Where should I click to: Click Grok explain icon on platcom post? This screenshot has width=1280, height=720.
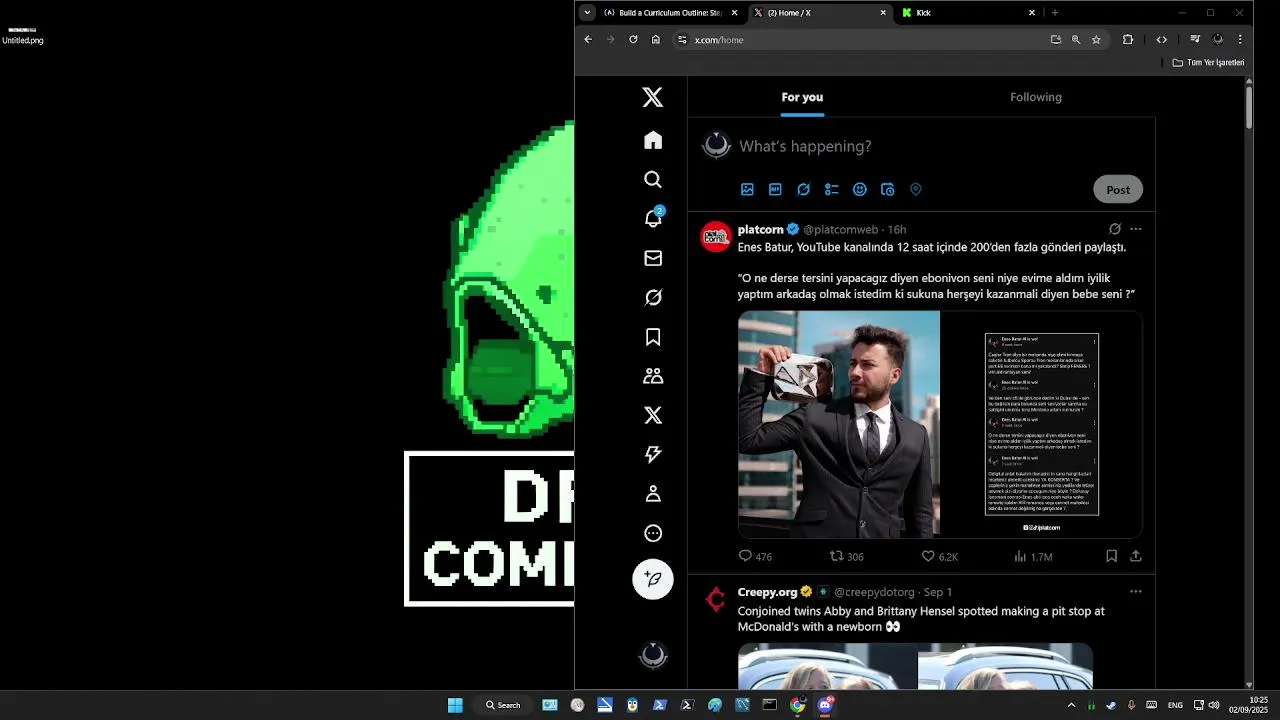coord(1115,229)
